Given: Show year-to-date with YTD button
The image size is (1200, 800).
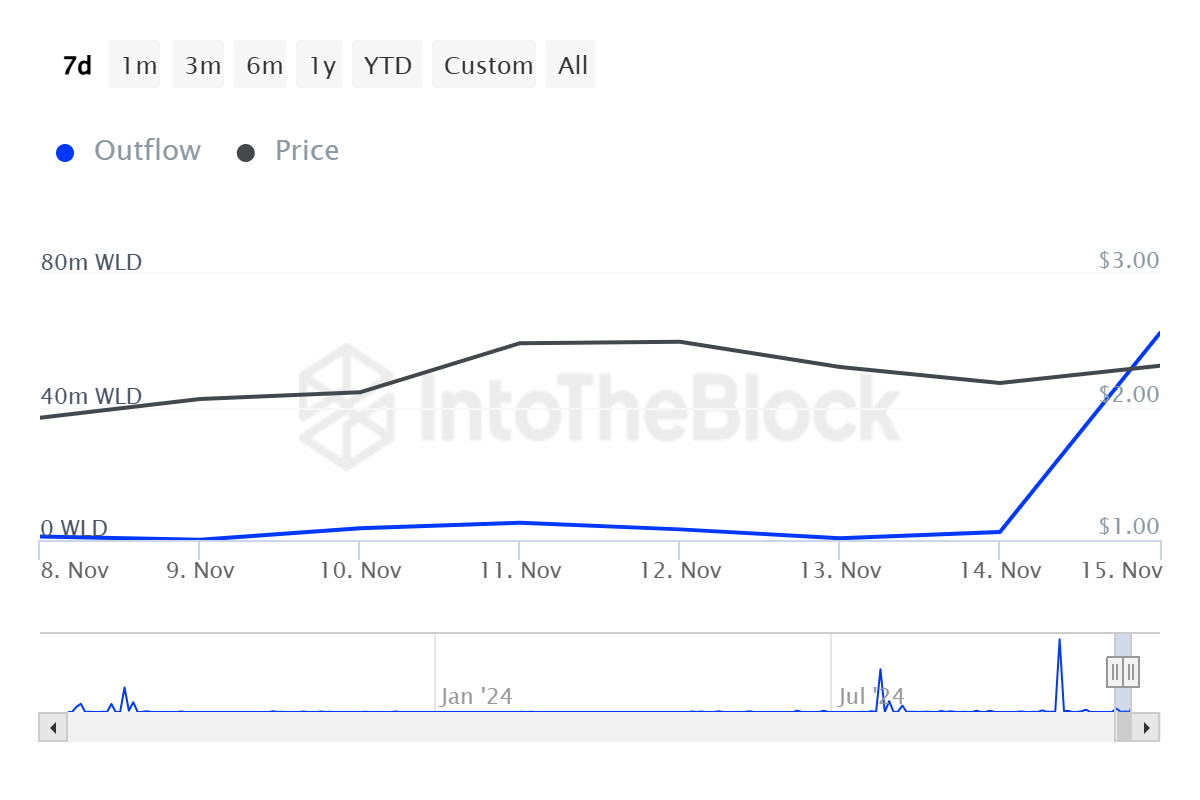Looking at the screenshot, I should pos(388,65).
